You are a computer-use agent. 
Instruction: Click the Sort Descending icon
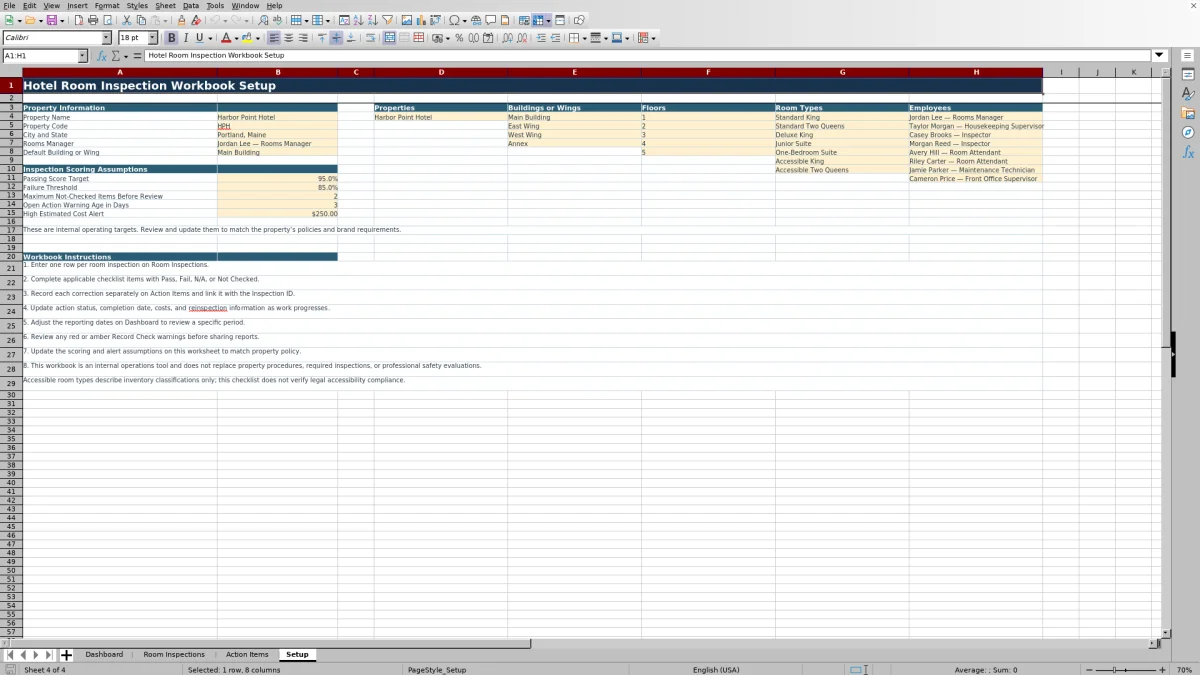[372, 20]
